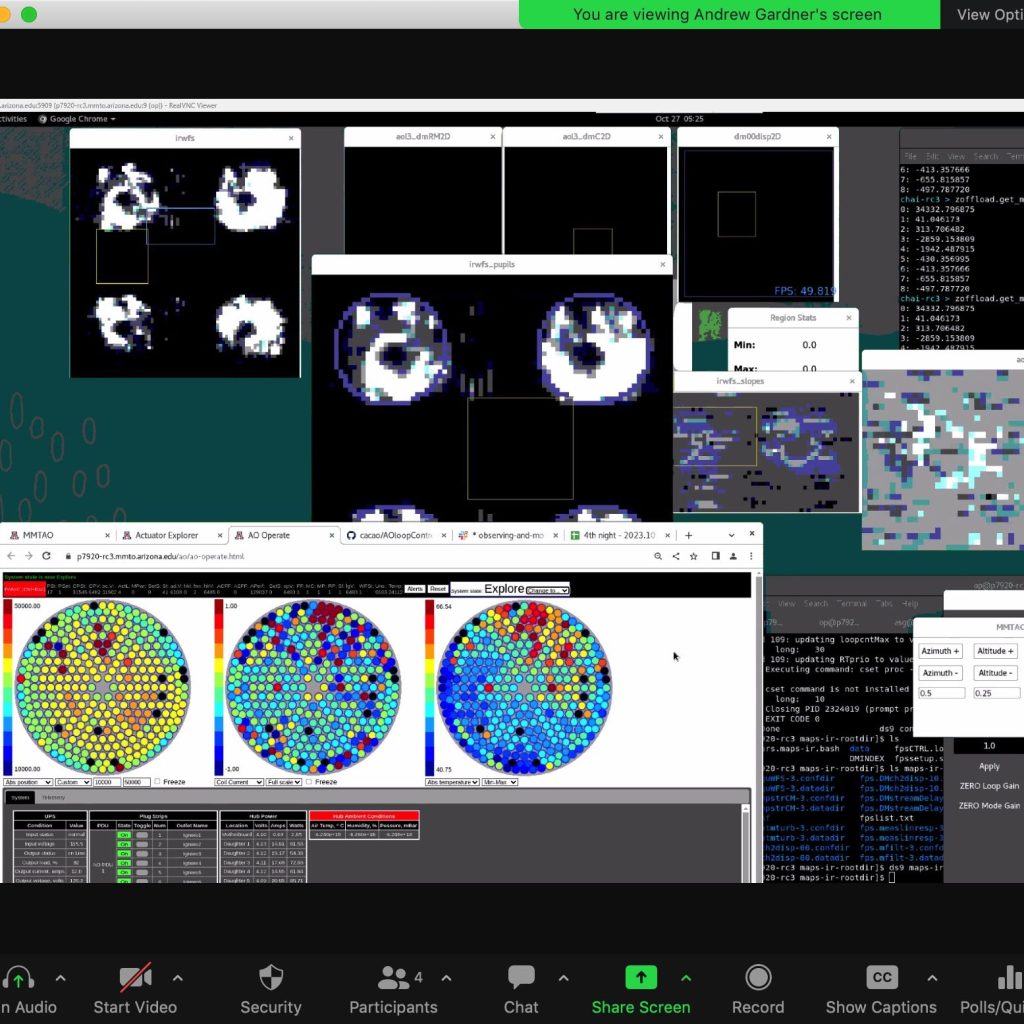This screenshot has width=1024, height=1024.
Task: Click the bookmark star in Chrome's address bar
Action: [693, 556]
